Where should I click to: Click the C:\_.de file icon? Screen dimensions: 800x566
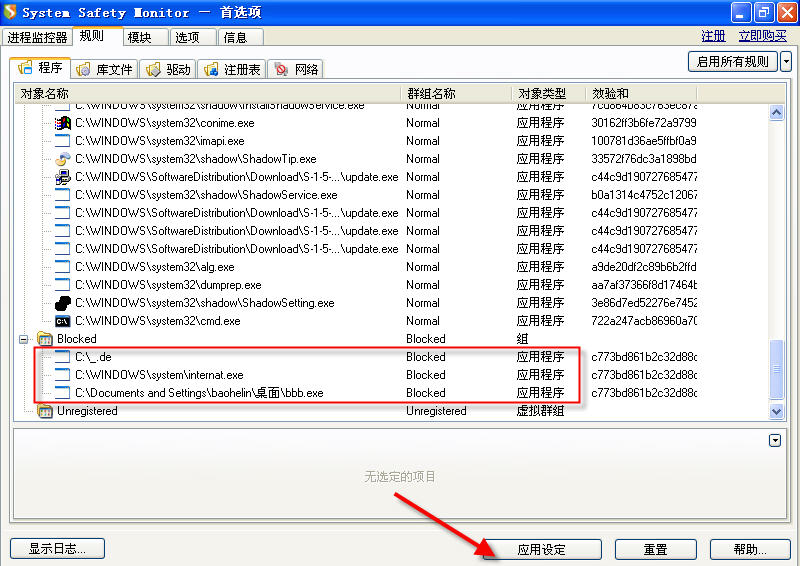[x=62, y=357]
